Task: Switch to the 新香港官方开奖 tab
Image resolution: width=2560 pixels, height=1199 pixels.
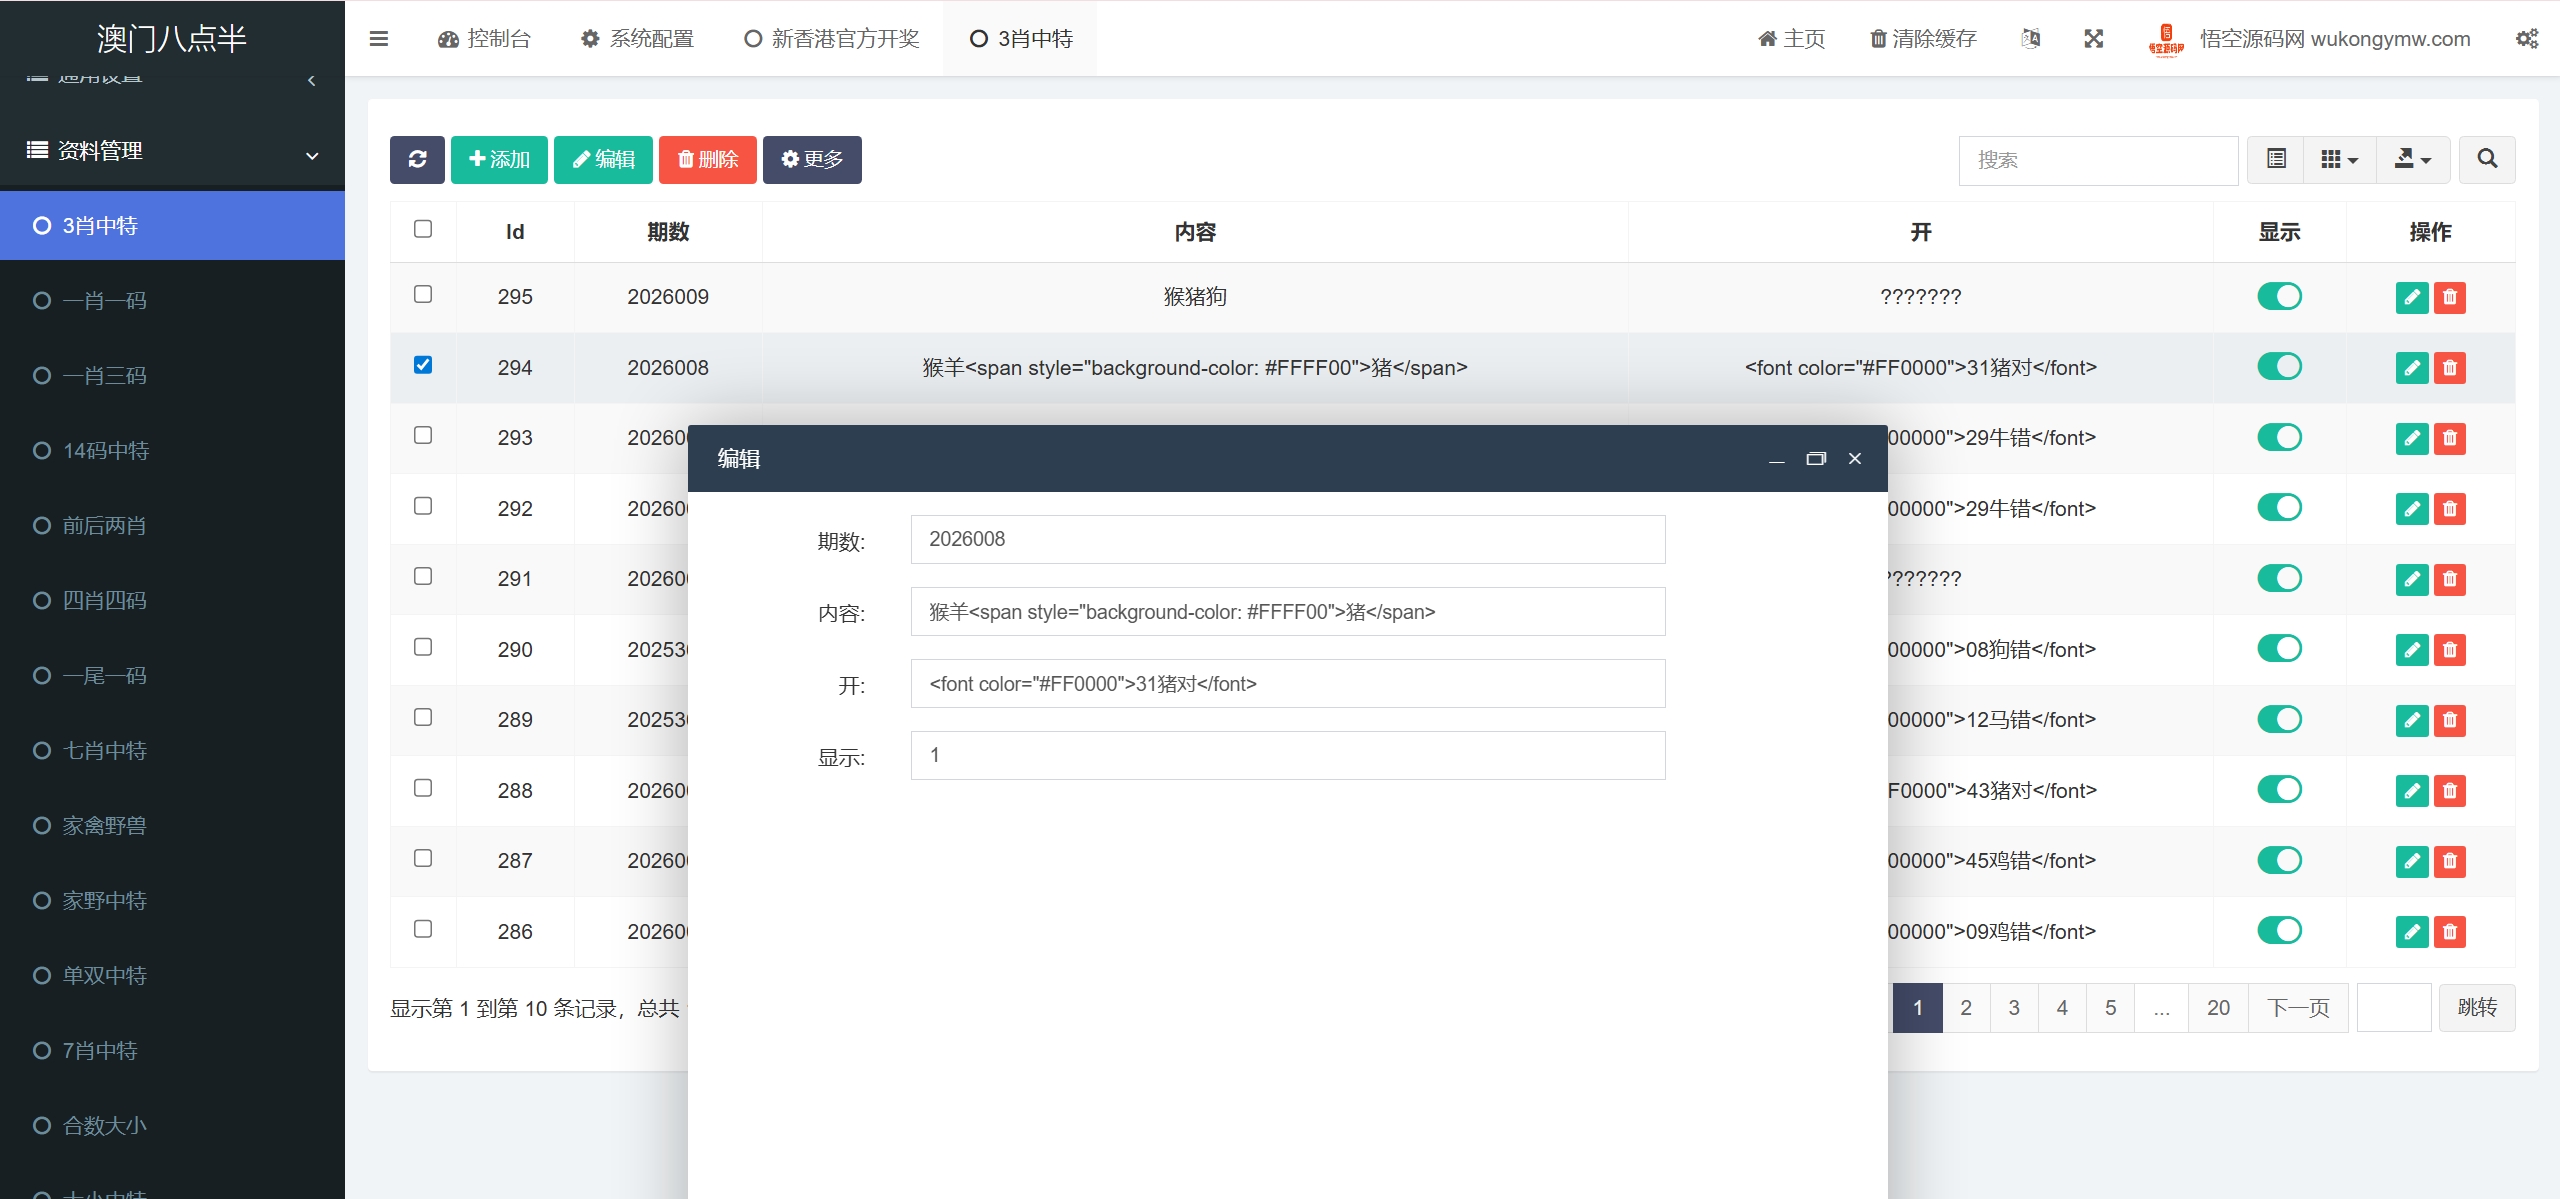Action: (832, 39)
